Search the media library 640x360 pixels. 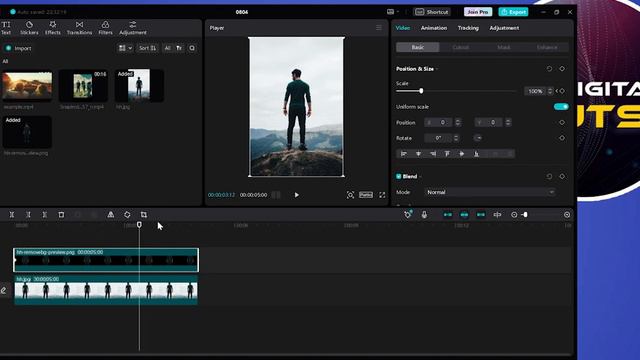(192, 48)
